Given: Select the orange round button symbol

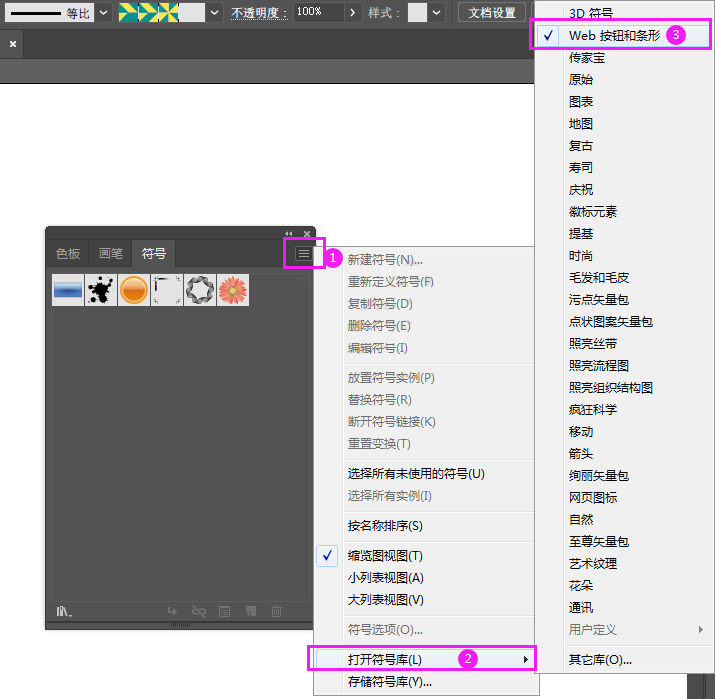Looking at the screenshot, I should pyautogui.click(x=134, y=290).
